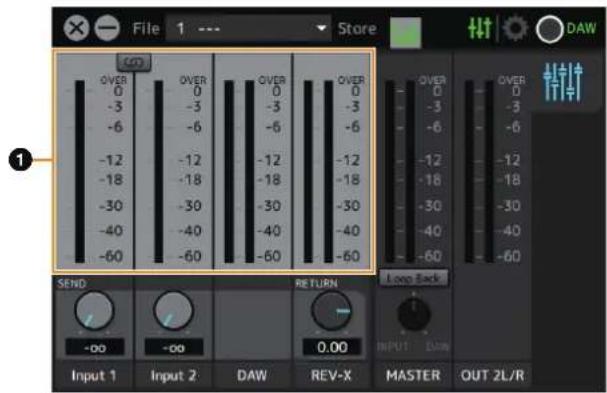Click the RETURN label text

[316, 283]
